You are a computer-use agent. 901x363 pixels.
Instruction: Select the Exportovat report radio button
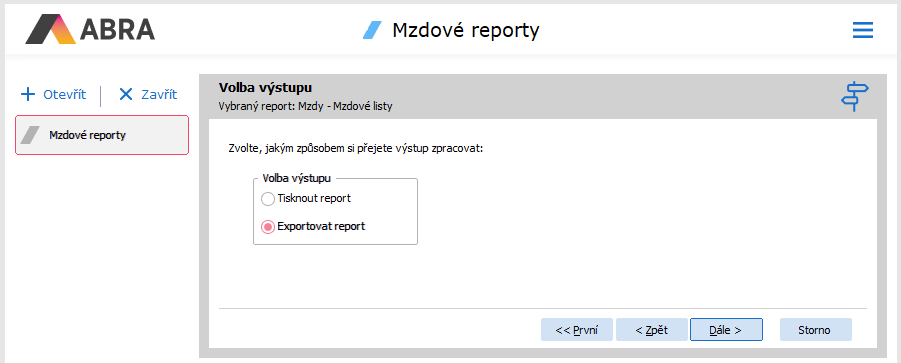pyautogui.click(x=268, y=227)
